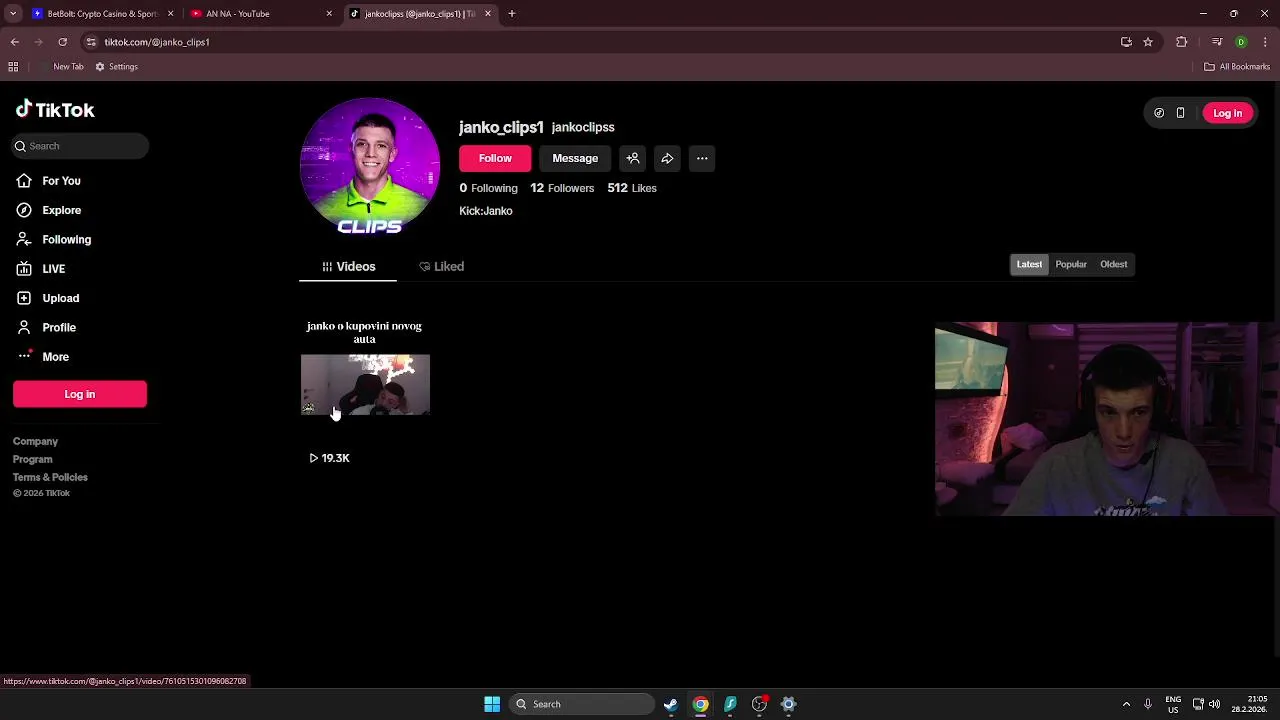The image size is (1280, 720).
Task: Open the Surfshark icon in taskbar
Action: (730, 704)
